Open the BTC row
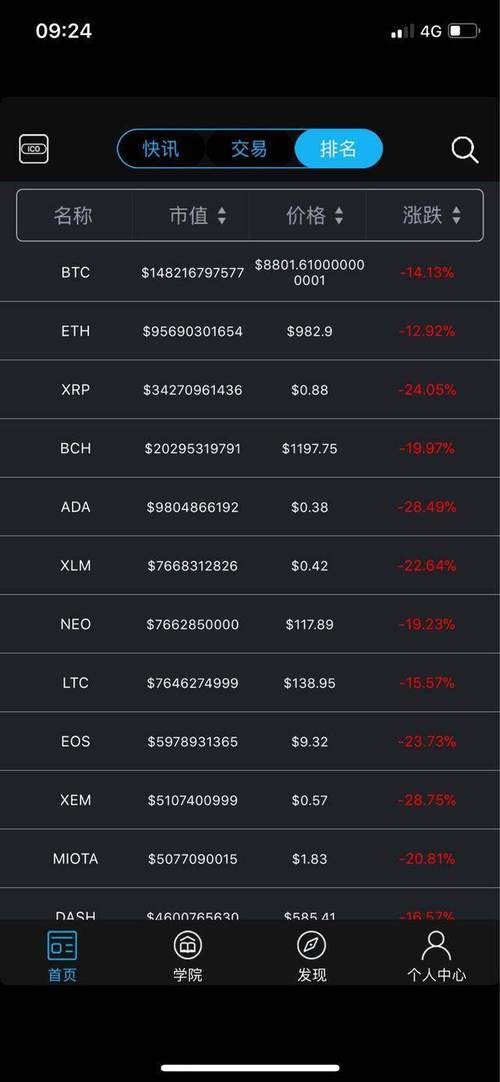The image size is (500, 1082). [250, 273]
